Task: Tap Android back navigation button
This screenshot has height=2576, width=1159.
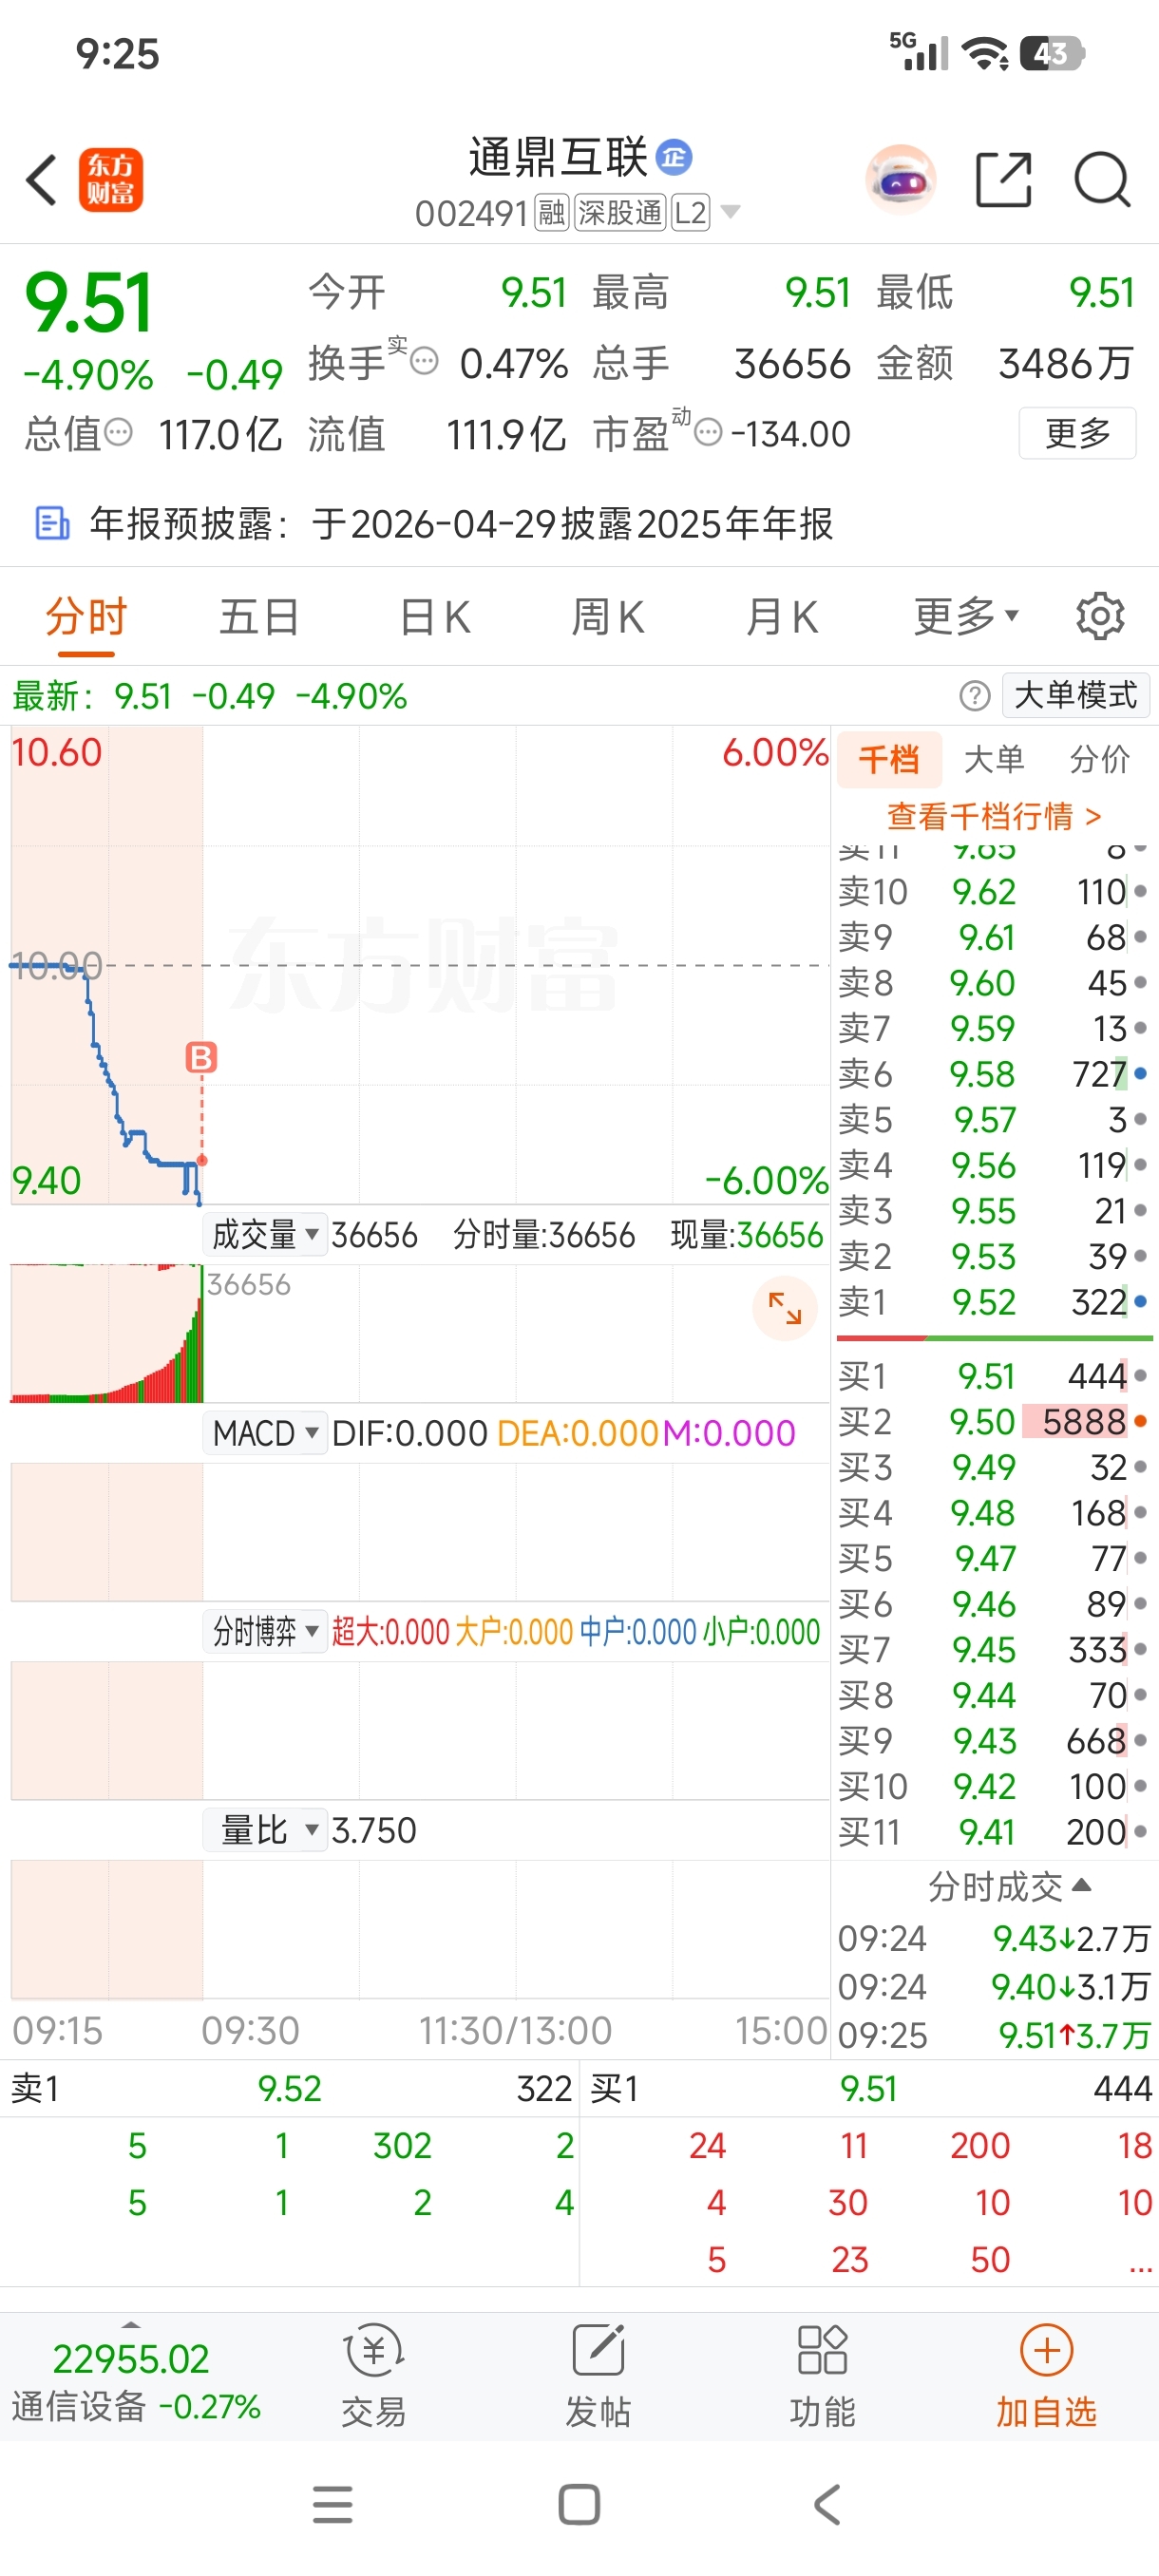Action: click(827, 2504)
